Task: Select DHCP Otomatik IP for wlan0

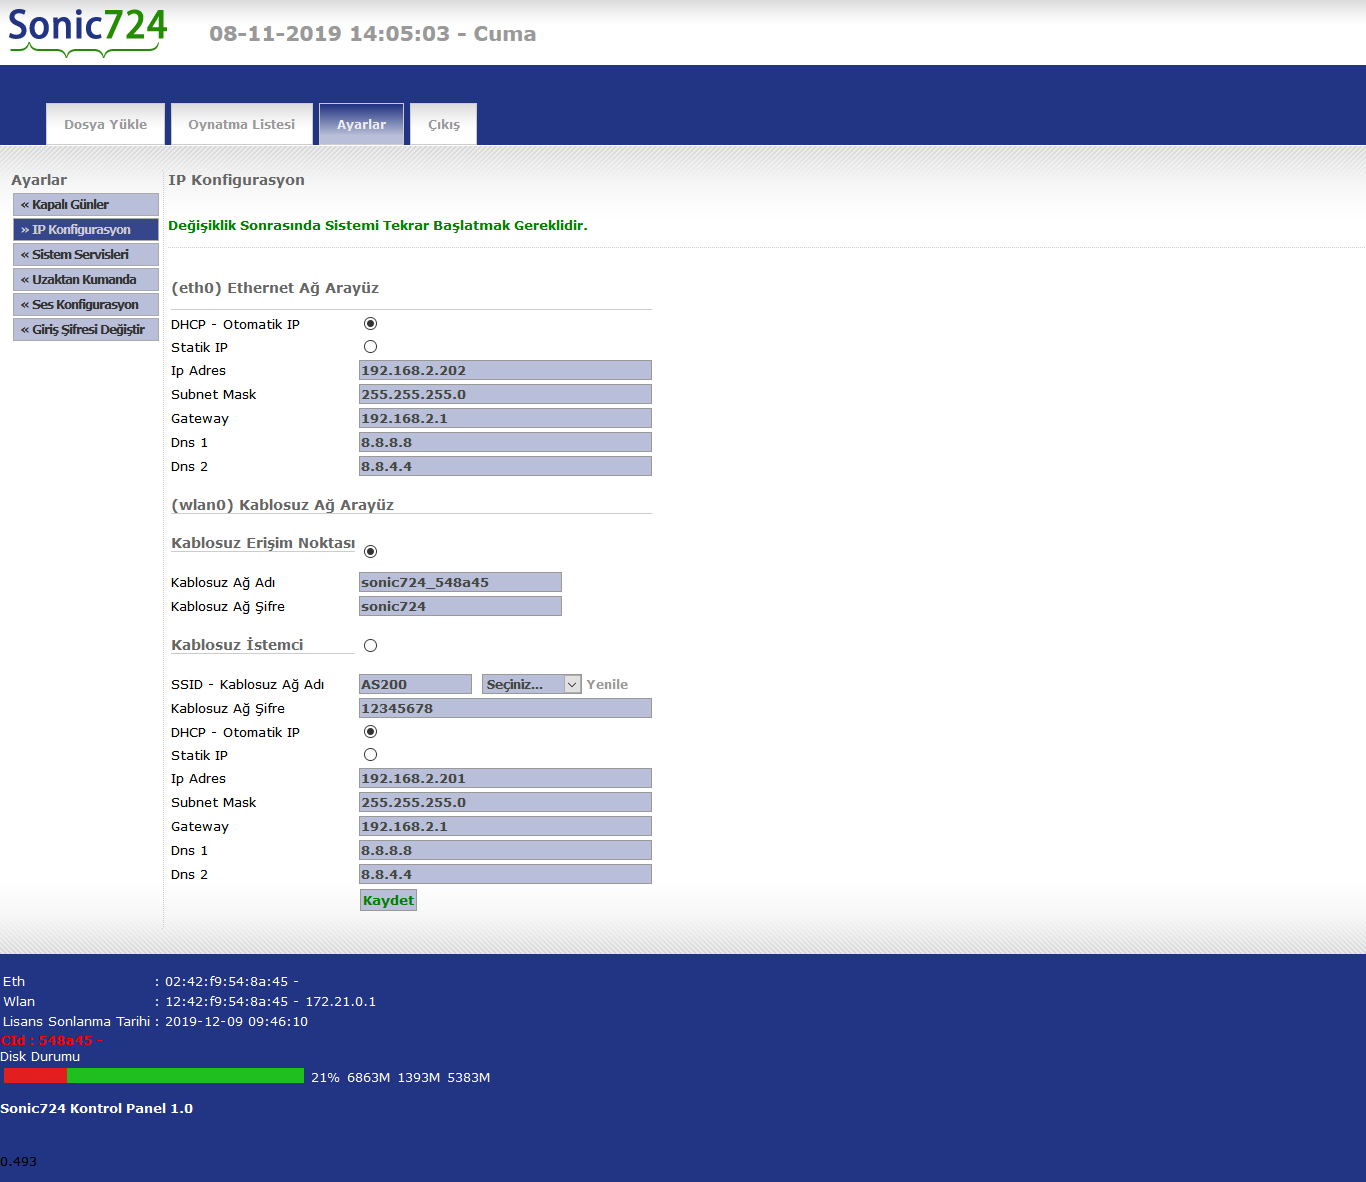Action: click(370, 731)
